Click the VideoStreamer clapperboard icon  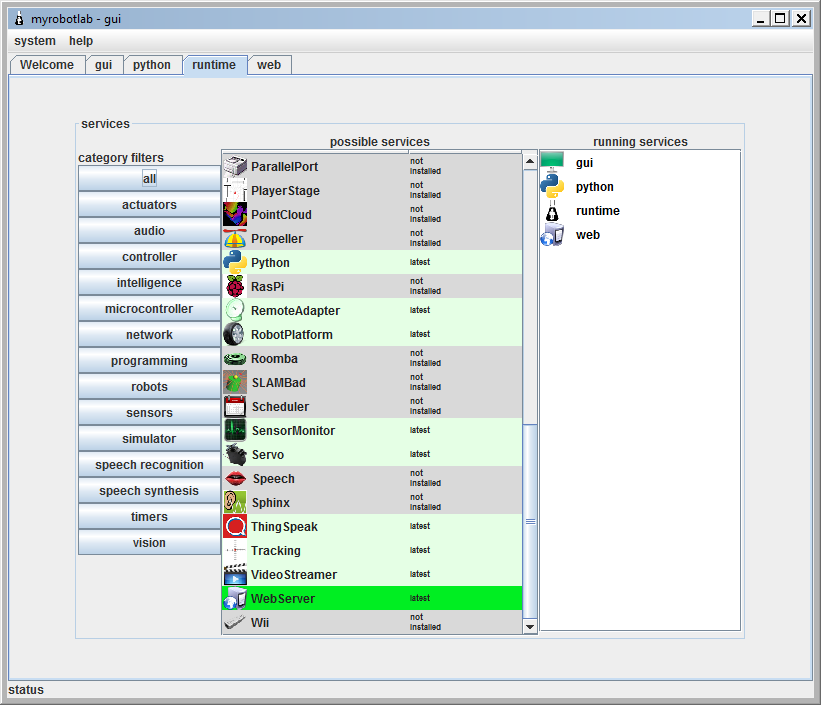point(235,575)
